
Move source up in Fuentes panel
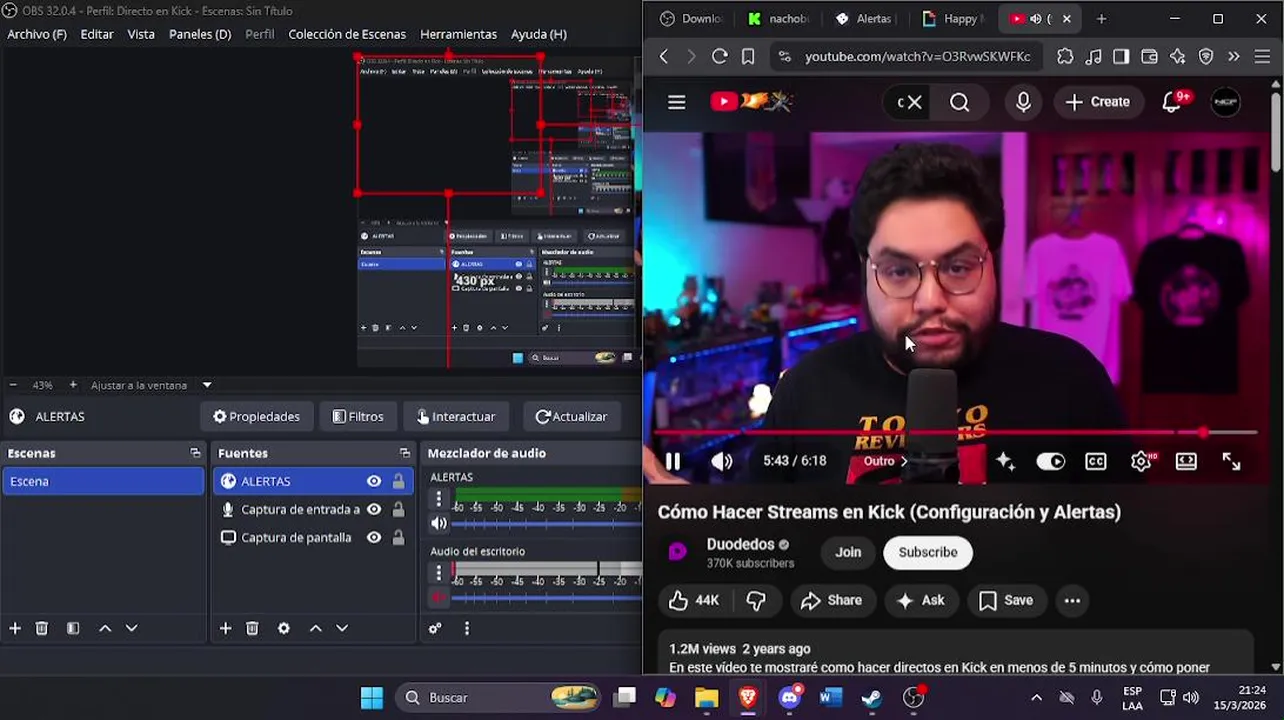coord(316,628)
